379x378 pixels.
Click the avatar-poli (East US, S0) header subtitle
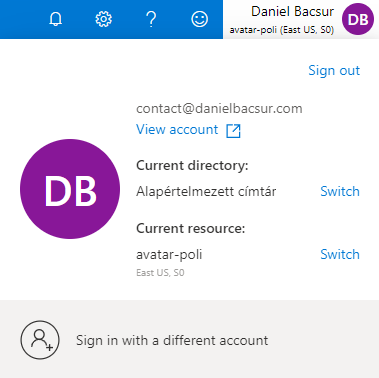pos(282,30)
